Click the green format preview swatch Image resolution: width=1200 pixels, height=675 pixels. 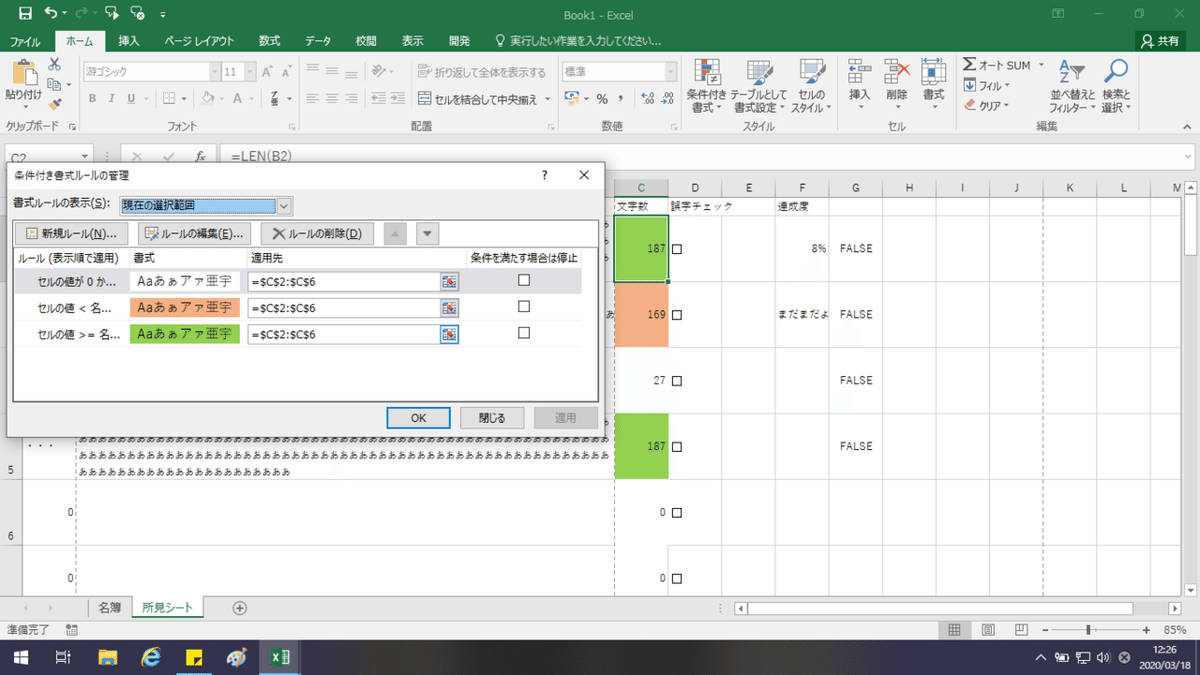185,334
